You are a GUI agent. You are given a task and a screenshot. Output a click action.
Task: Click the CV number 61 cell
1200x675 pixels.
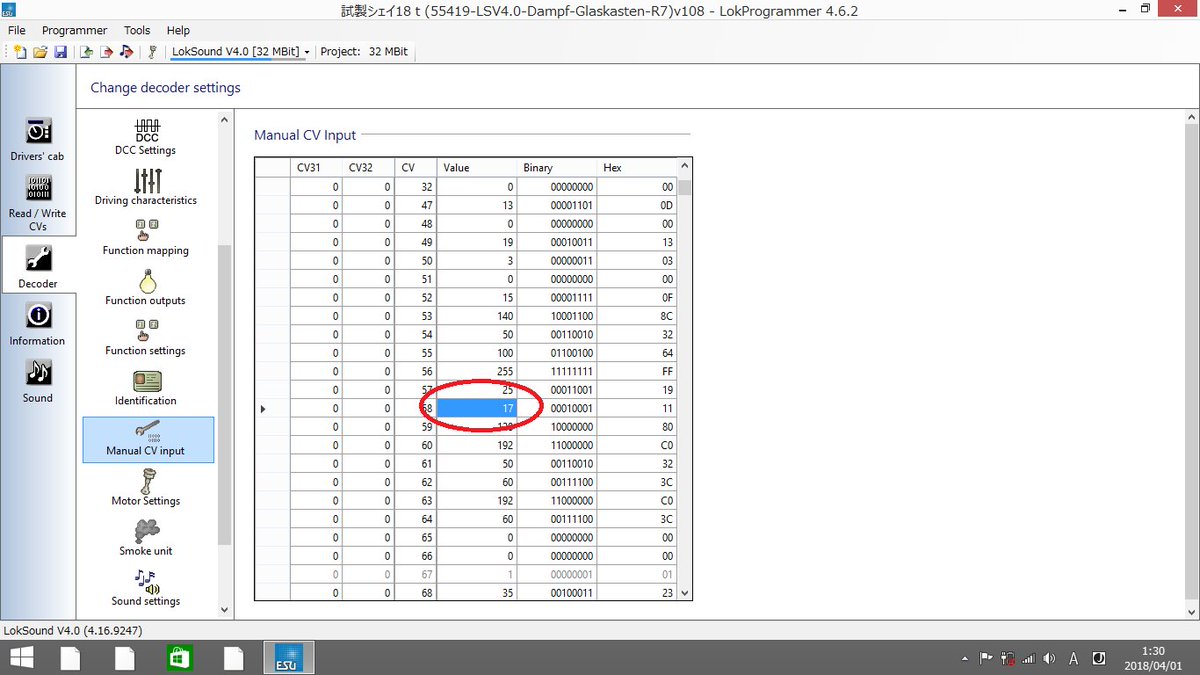pyautogui.click(x=416, y=463)
